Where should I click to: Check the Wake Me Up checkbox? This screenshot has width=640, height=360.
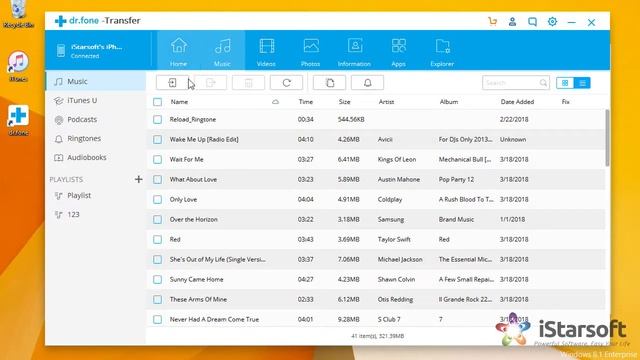[158, 140]
